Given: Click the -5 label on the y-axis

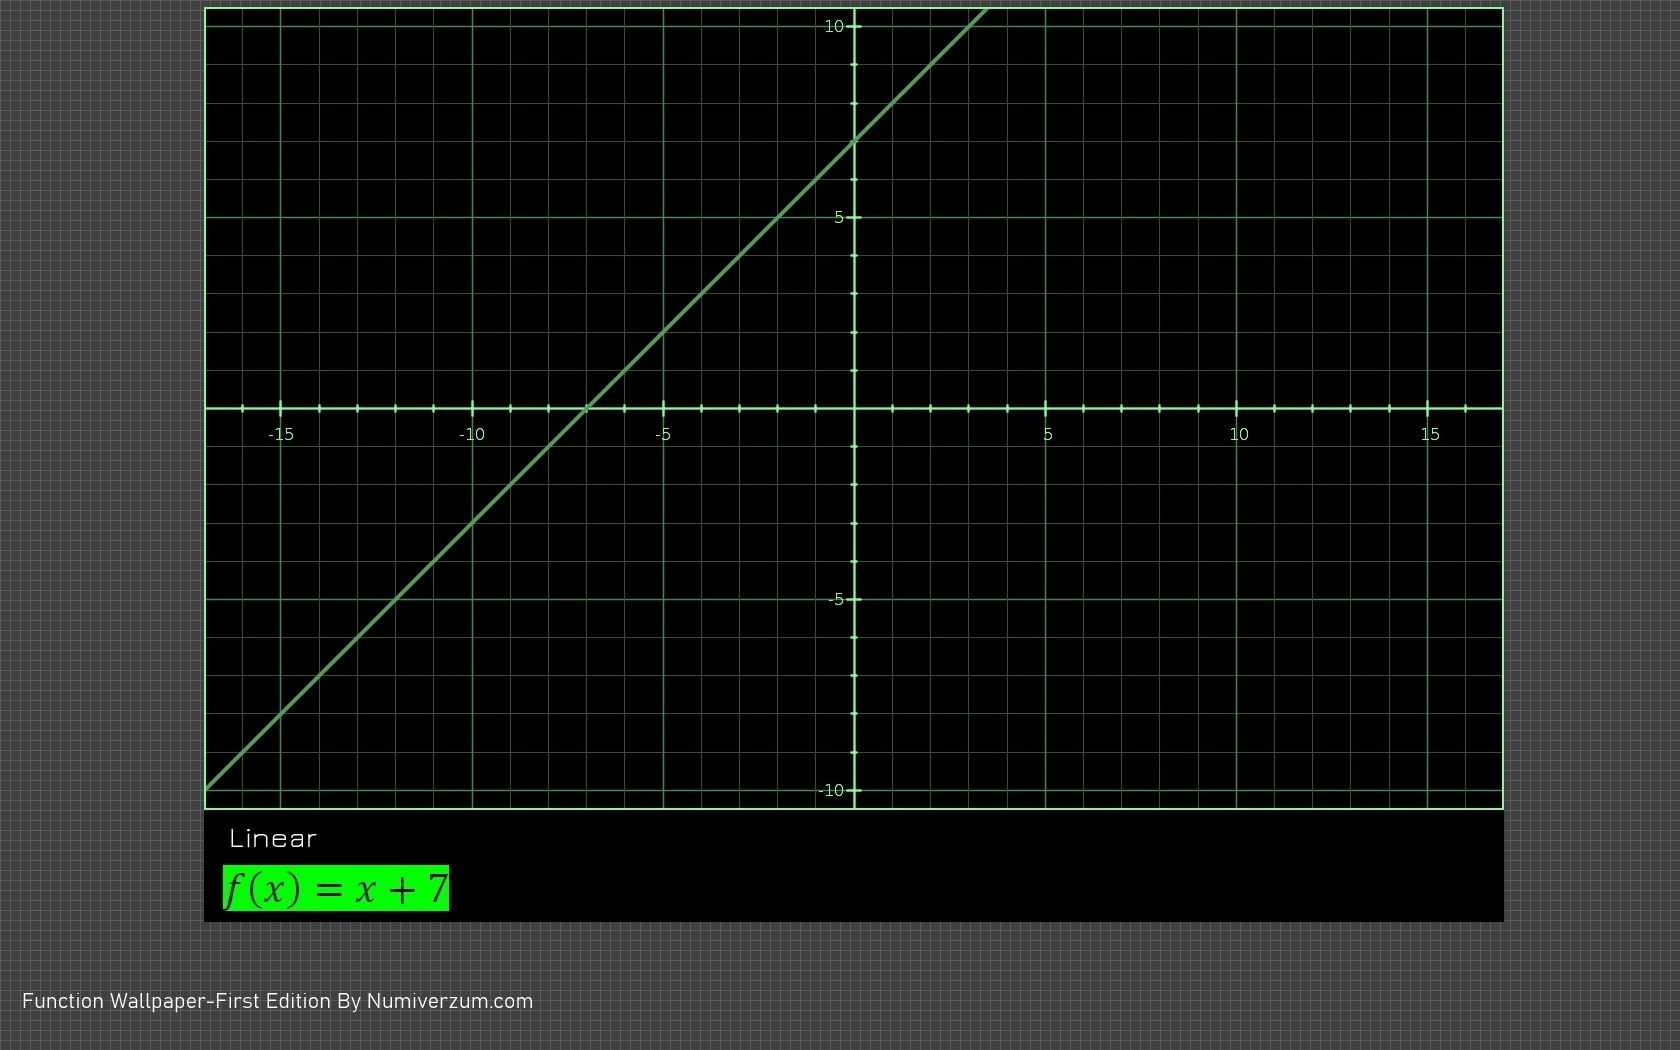Looking at the screenshot, I should [836, 599].
